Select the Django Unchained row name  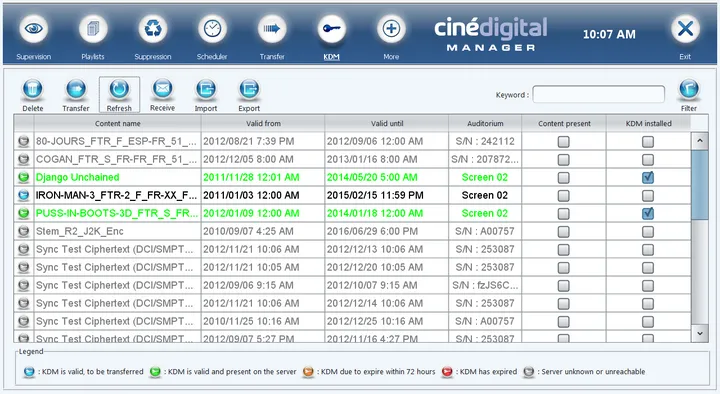click(x=78, y=177)
